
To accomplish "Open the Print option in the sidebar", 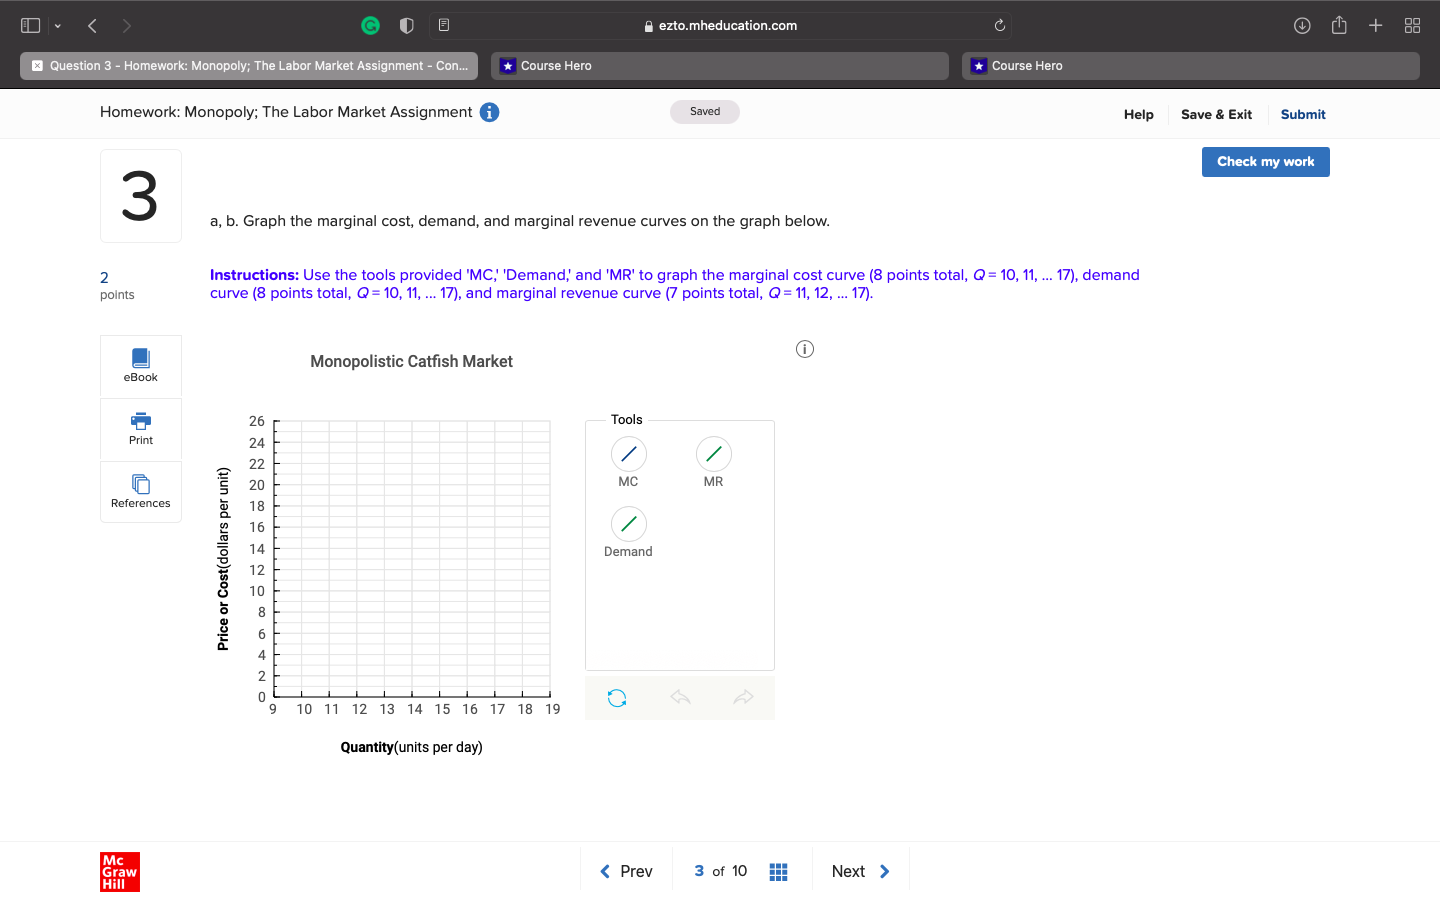I will pyautogui.click(x=140, y=428).
